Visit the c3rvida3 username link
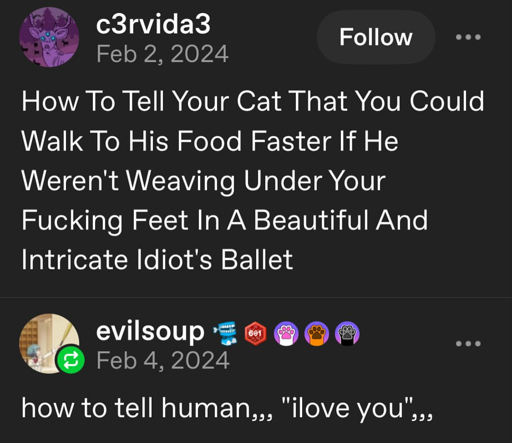512x443 pixels. 153,24
